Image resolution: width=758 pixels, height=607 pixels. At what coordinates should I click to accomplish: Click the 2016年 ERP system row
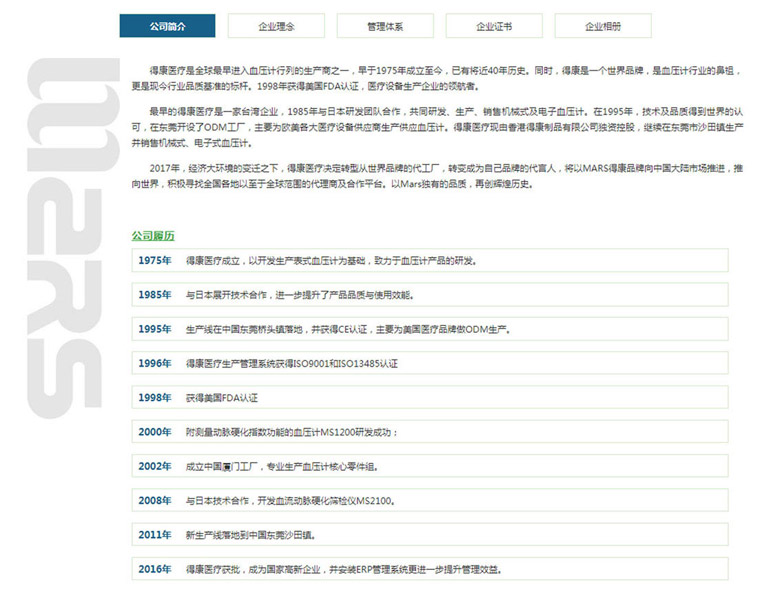(430, 569)
